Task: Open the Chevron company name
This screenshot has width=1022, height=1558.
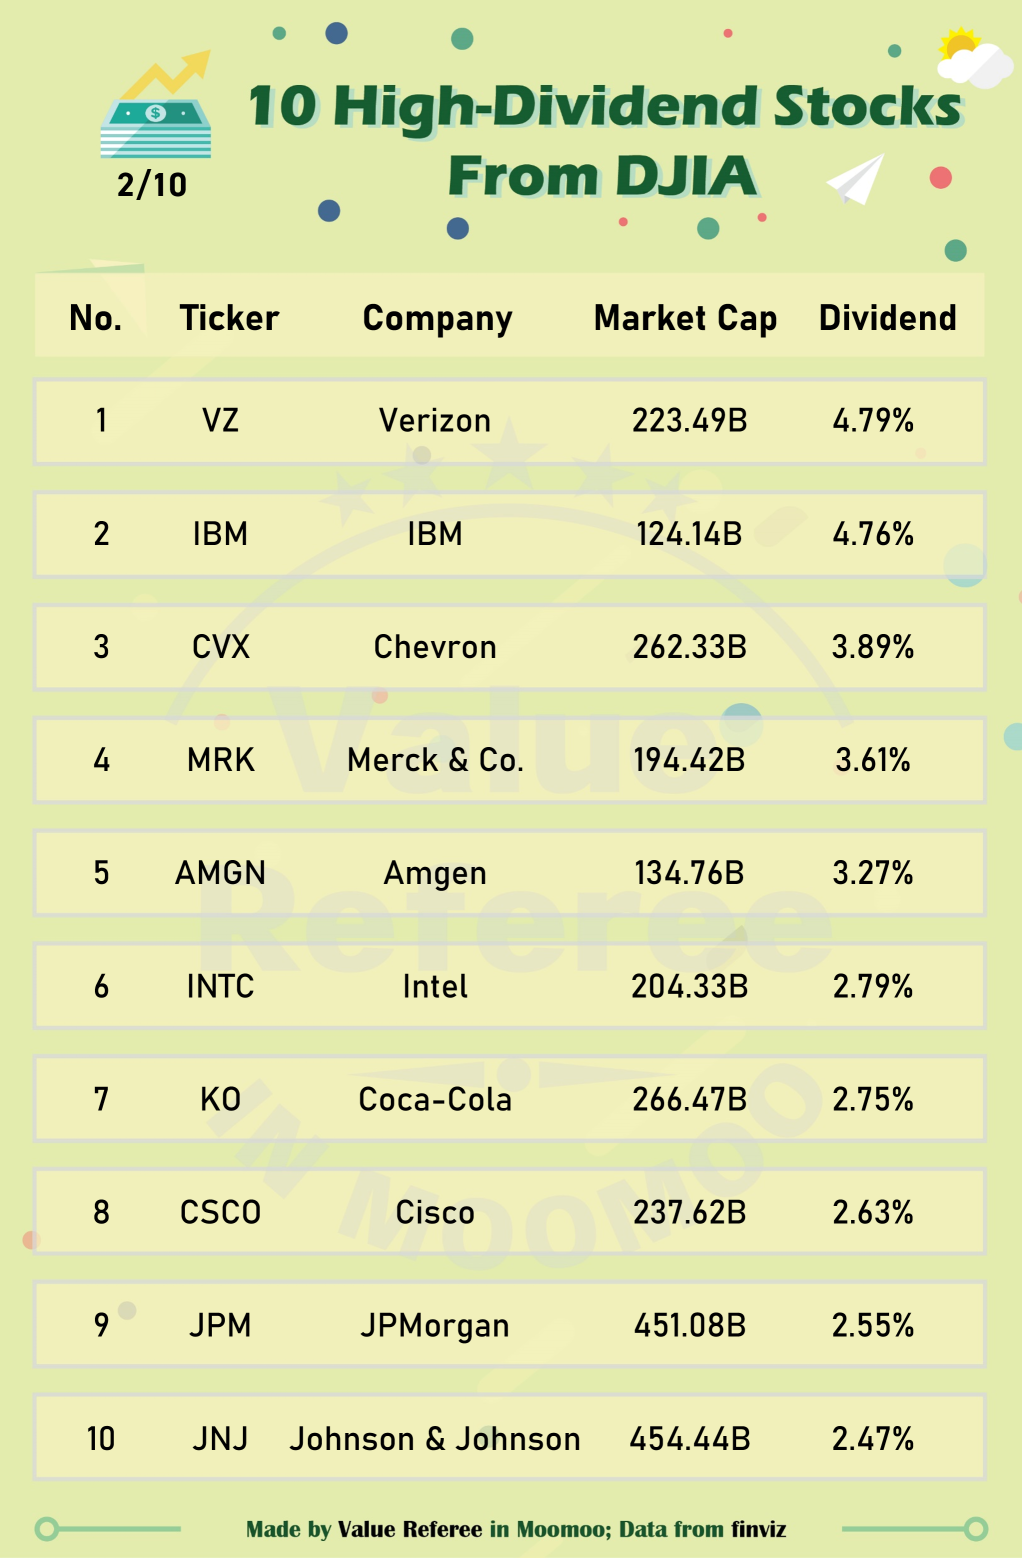Action: click(x=435, y=647)
